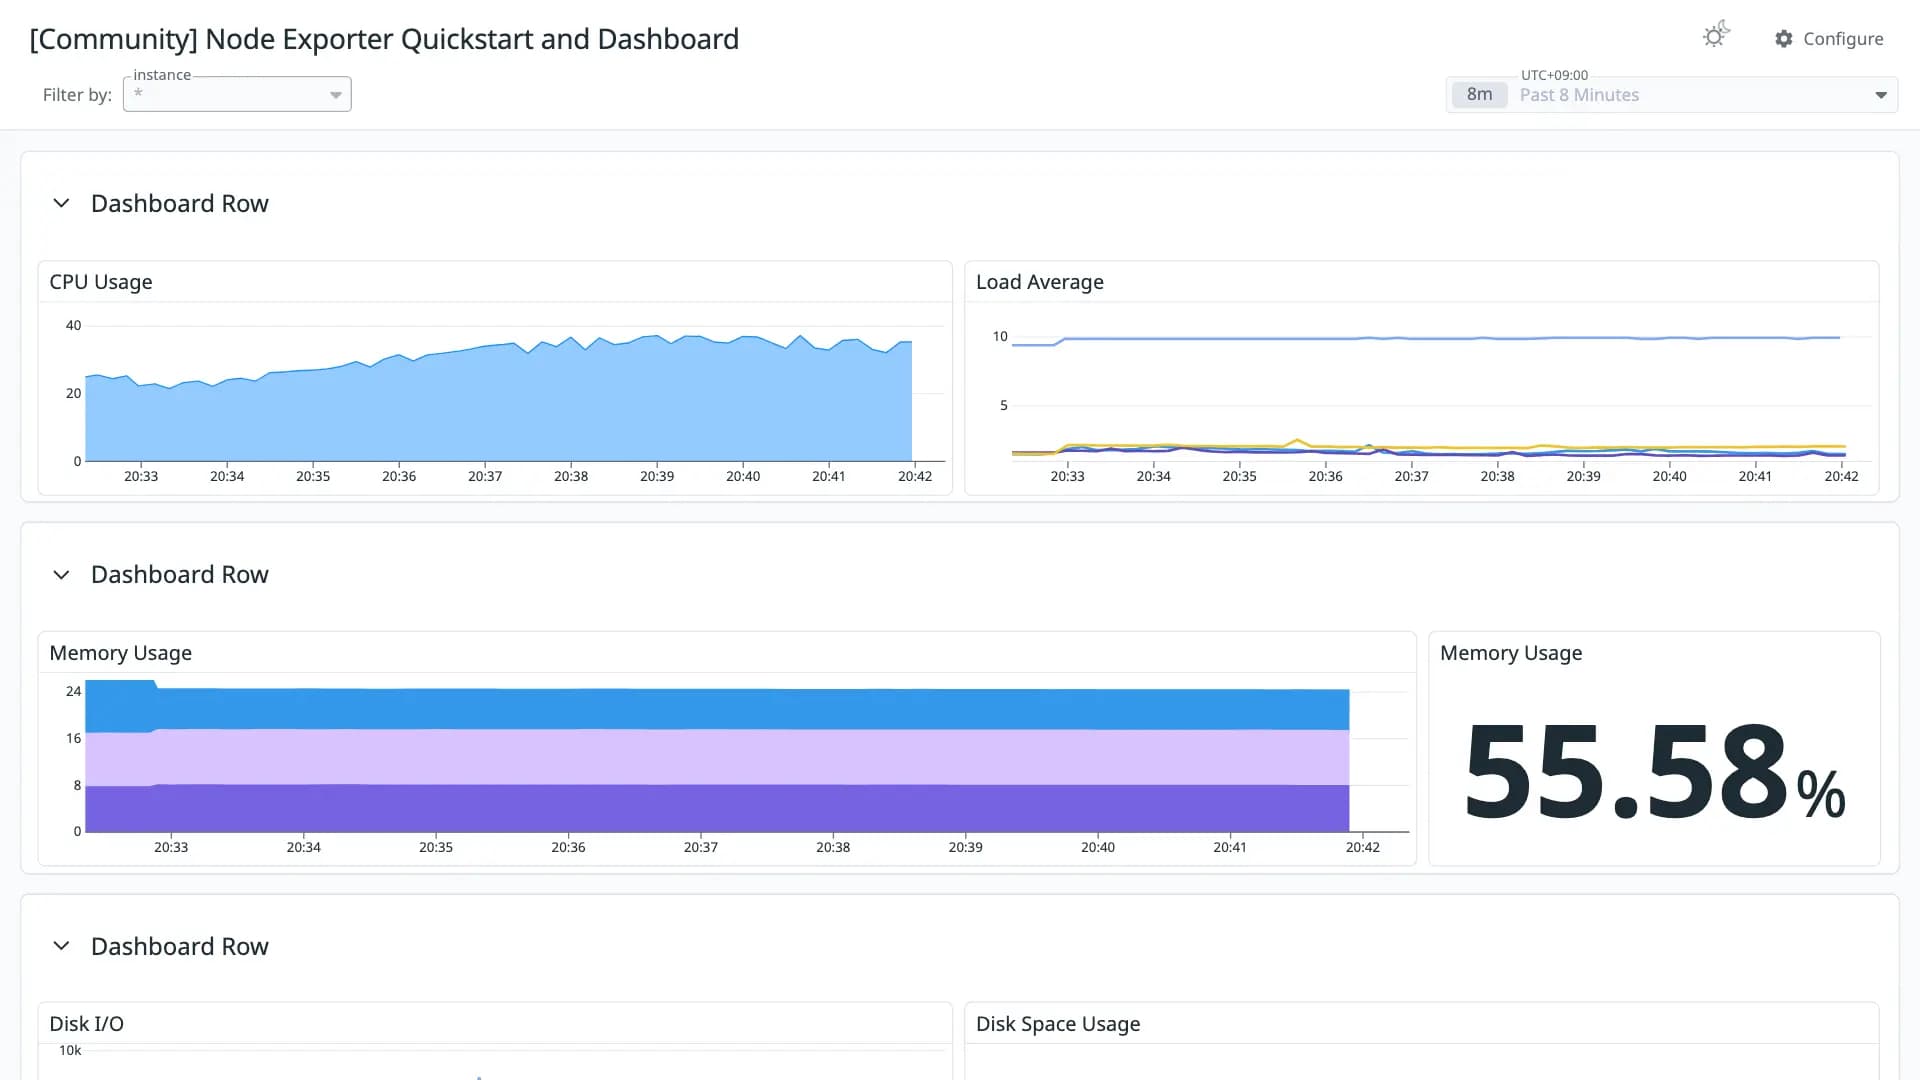Click the dashboard title Node Exporter Quickstart

point(384,39)
